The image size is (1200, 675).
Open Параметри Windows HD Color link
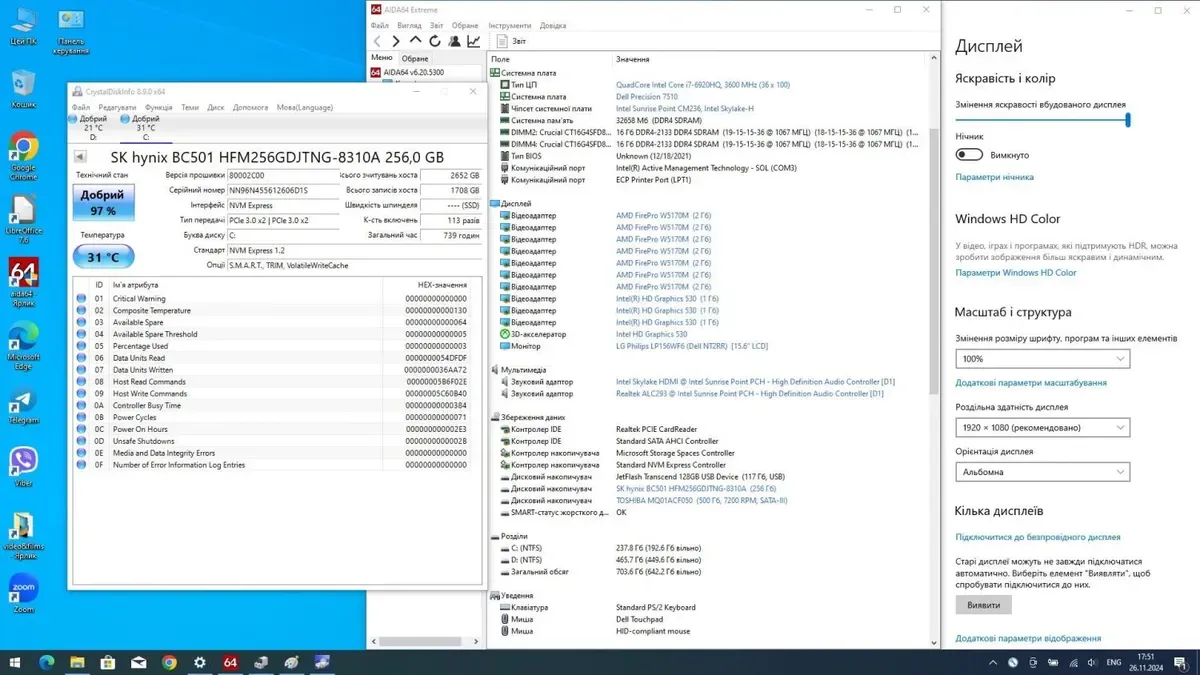point(1015,272)
